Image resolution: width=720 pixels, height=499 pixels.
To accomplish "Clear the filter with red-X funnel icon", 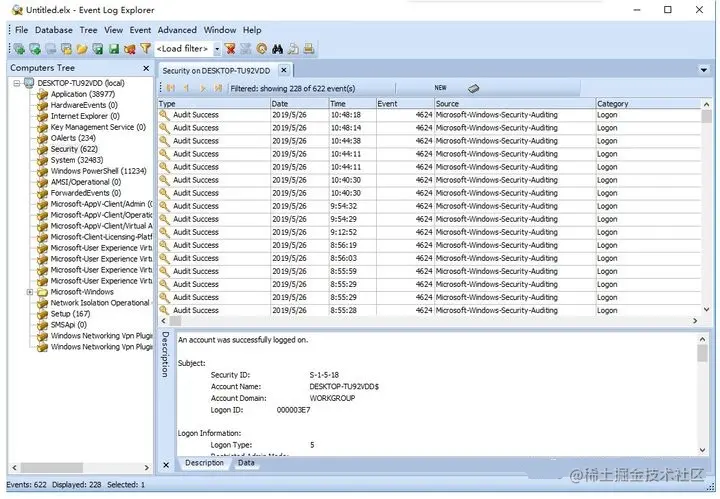I will 231,48.
